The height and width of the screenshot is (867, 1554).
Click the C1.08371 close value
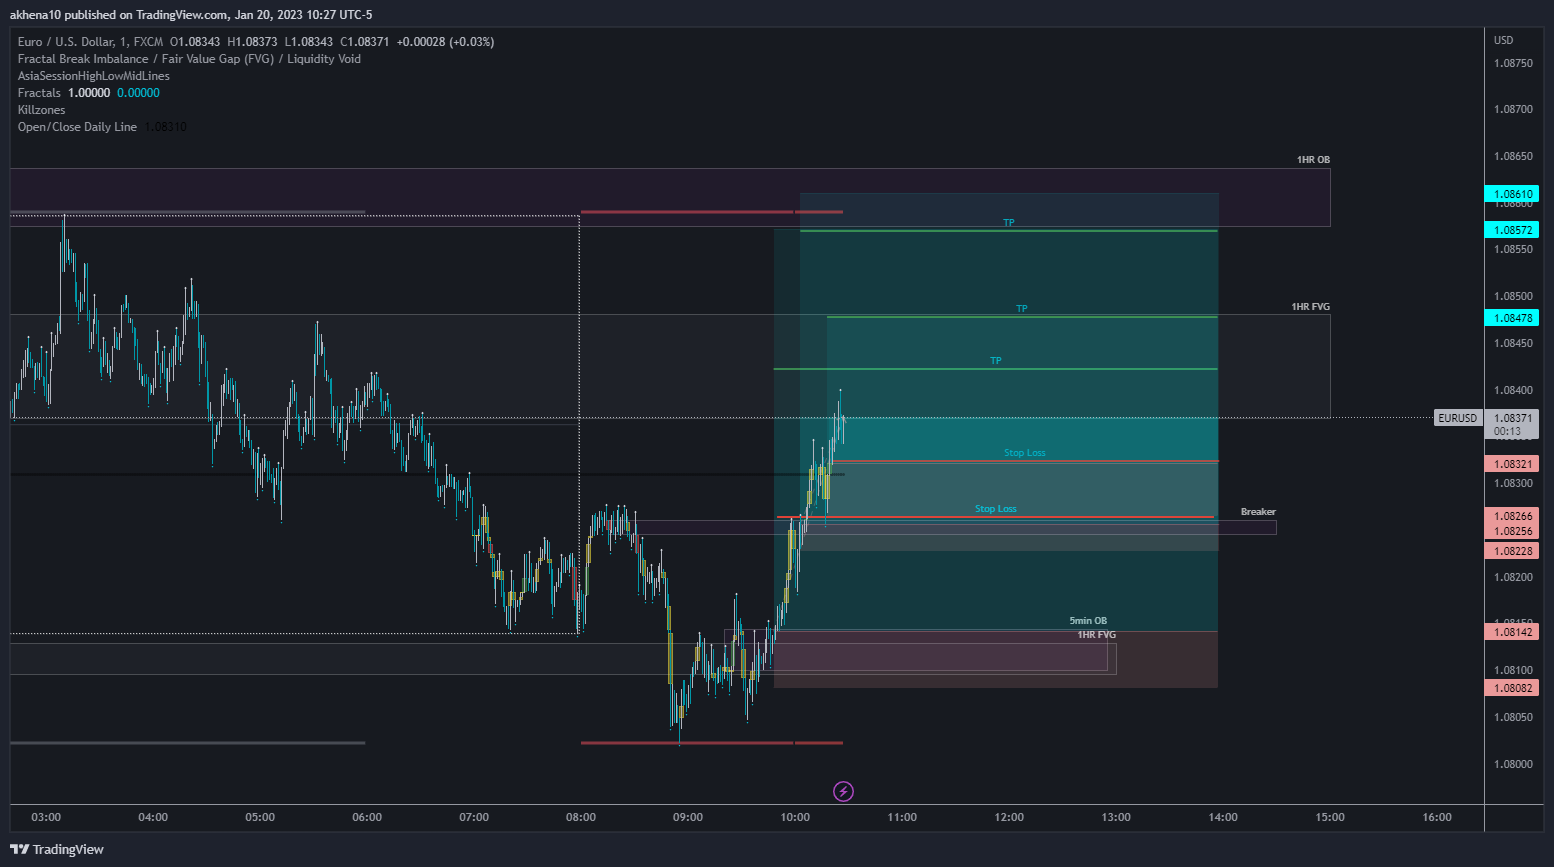pos(365,42)
